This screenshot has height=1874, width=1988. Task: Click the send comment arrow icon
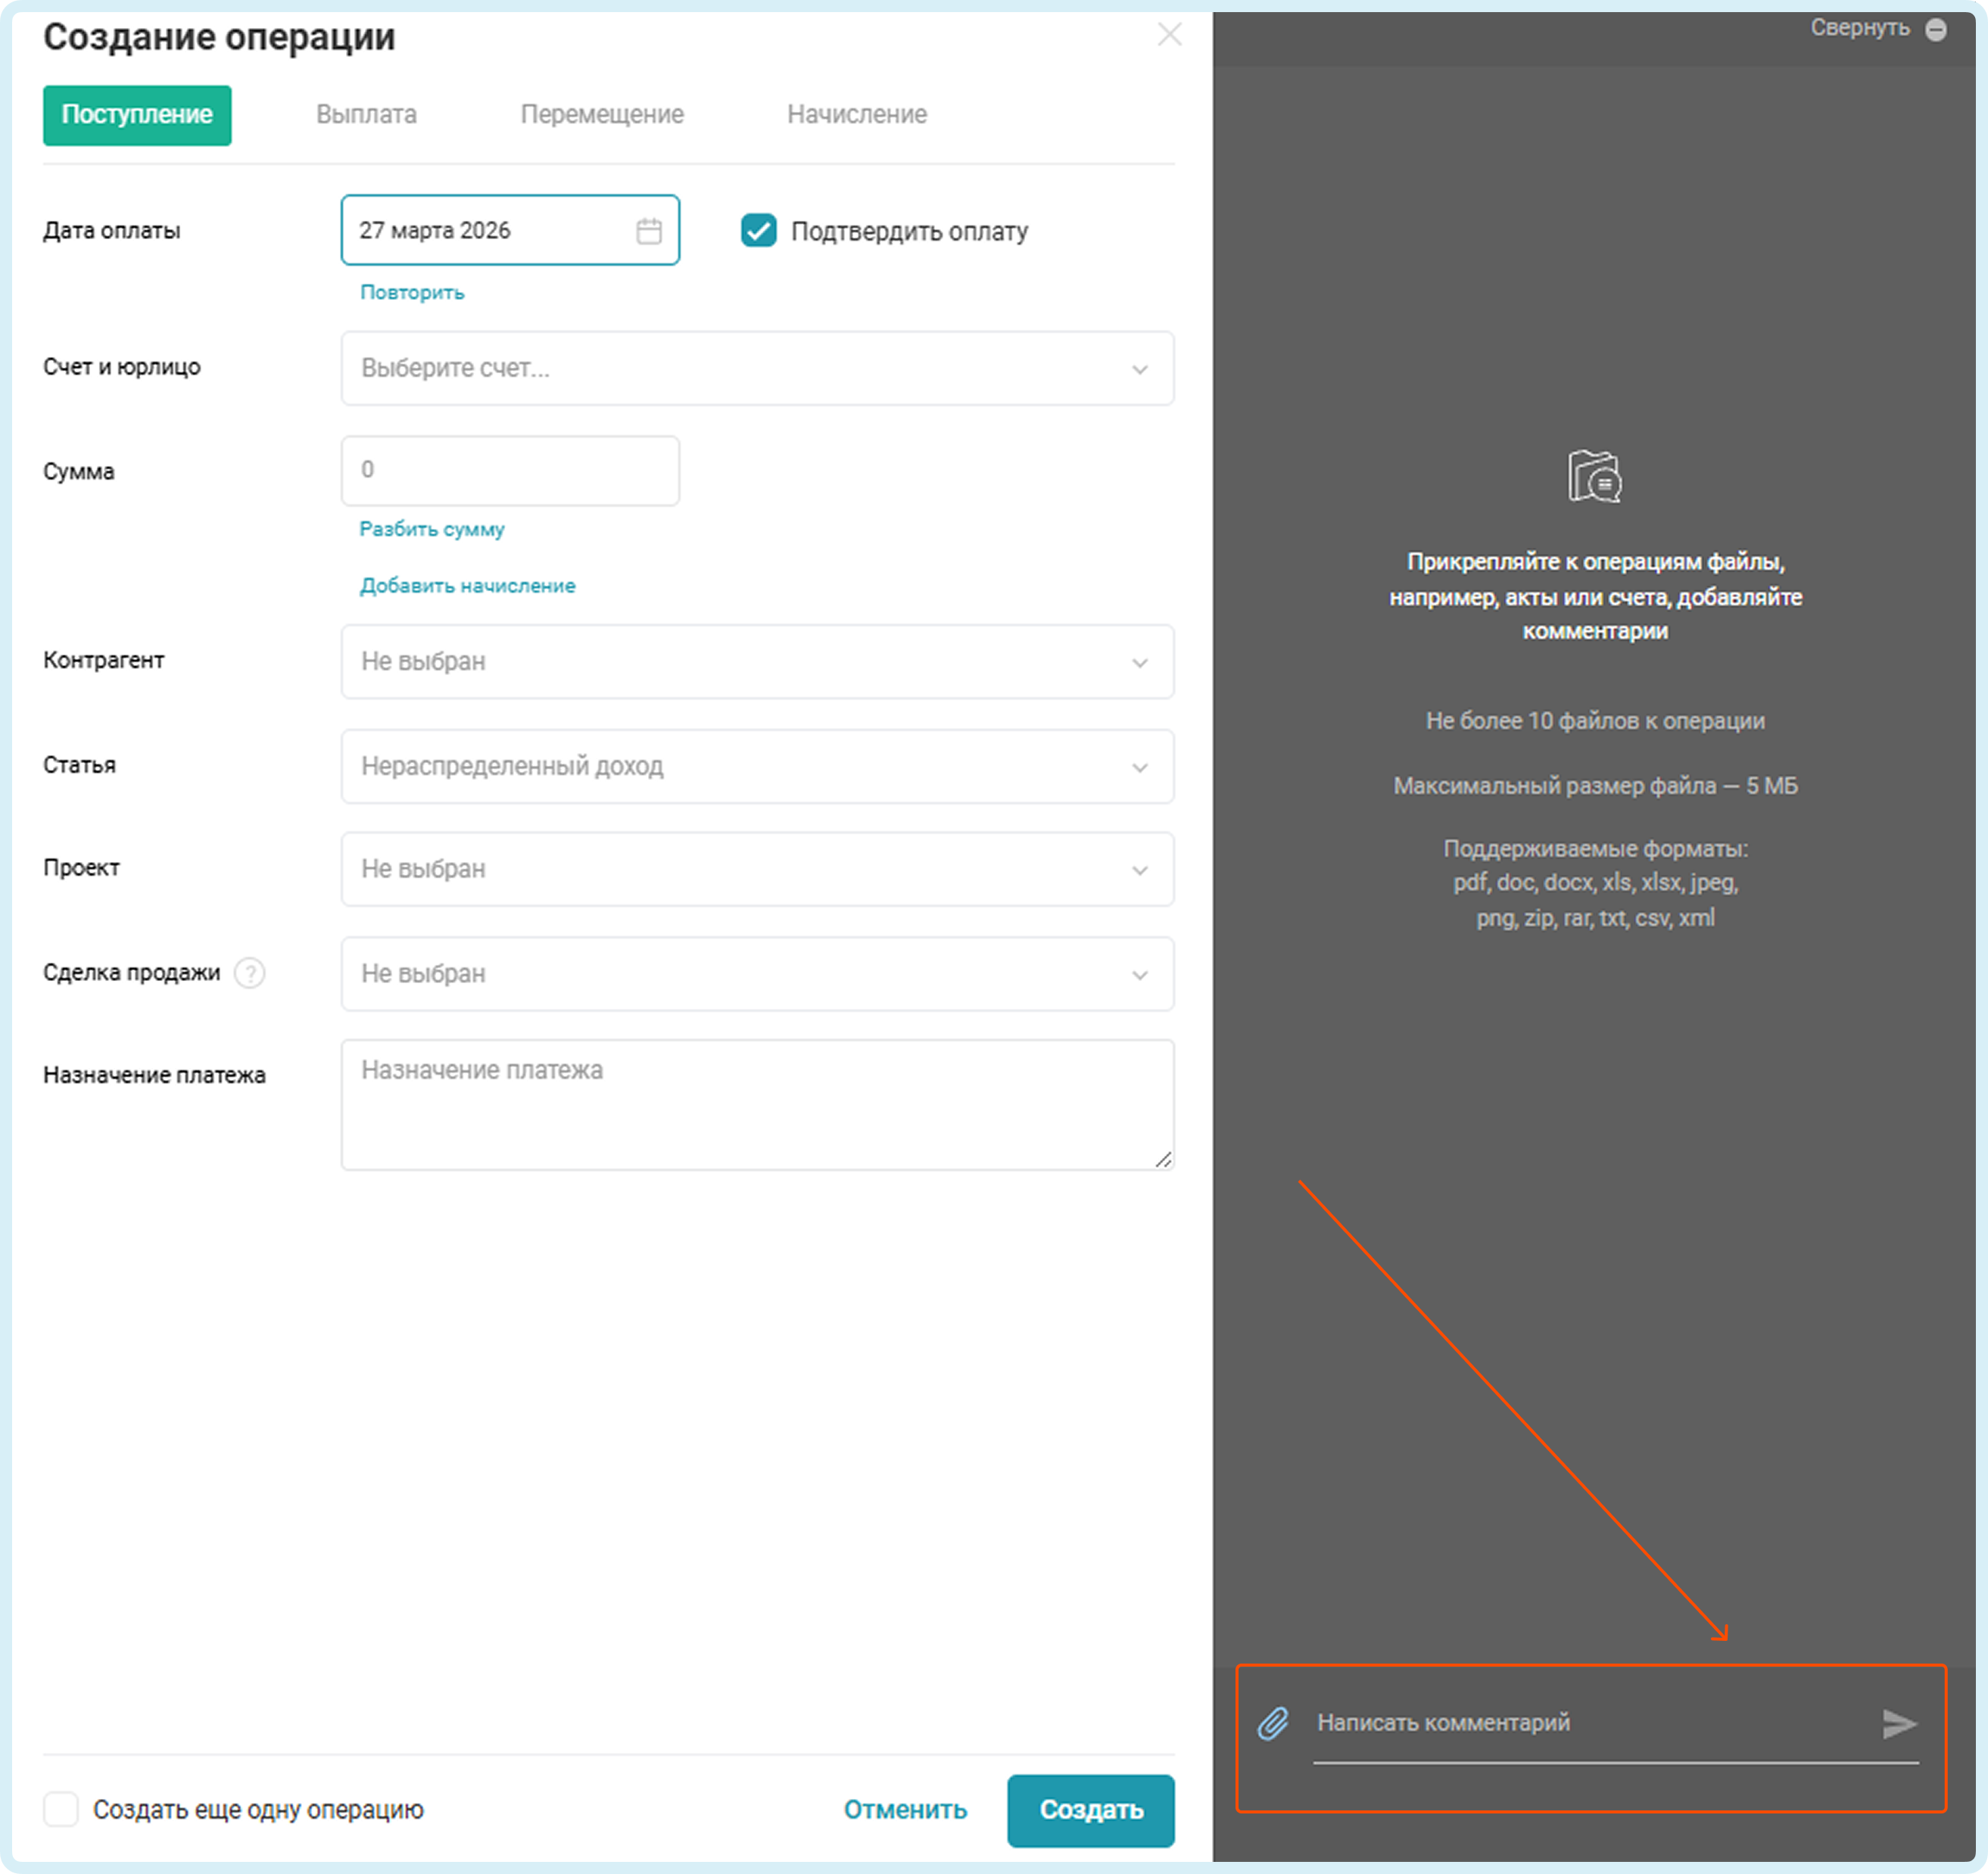click(x=1897, y=1723)
